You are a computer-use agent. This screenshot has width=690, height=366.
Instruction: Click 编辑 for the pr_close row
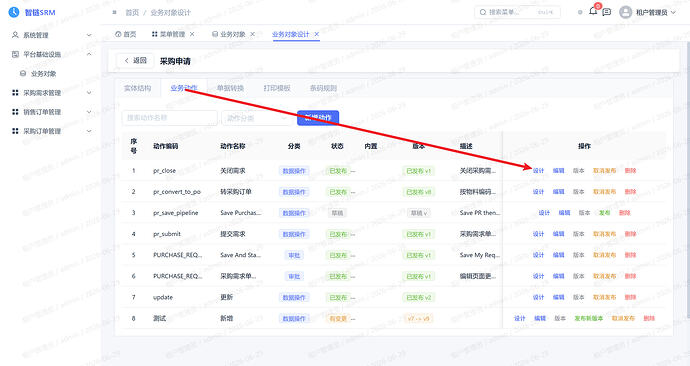[x=558, y=171]
